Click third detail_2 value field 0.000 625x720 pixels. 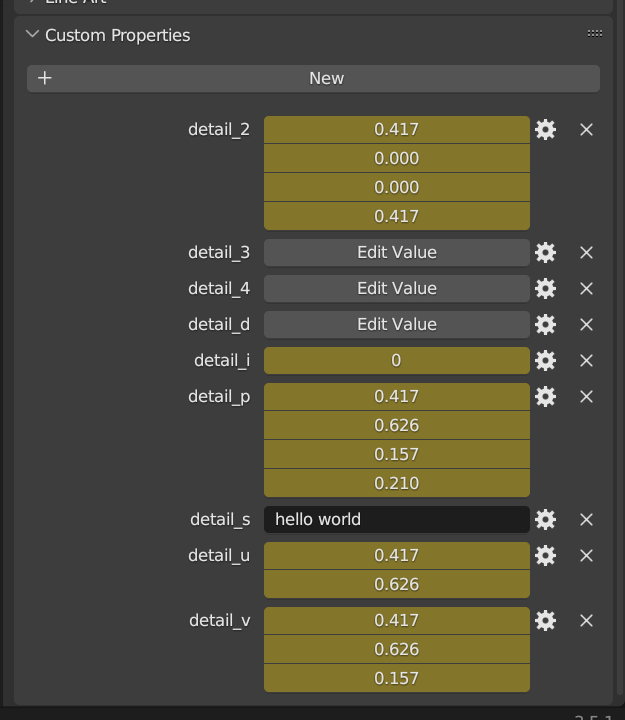coord(397,187)
